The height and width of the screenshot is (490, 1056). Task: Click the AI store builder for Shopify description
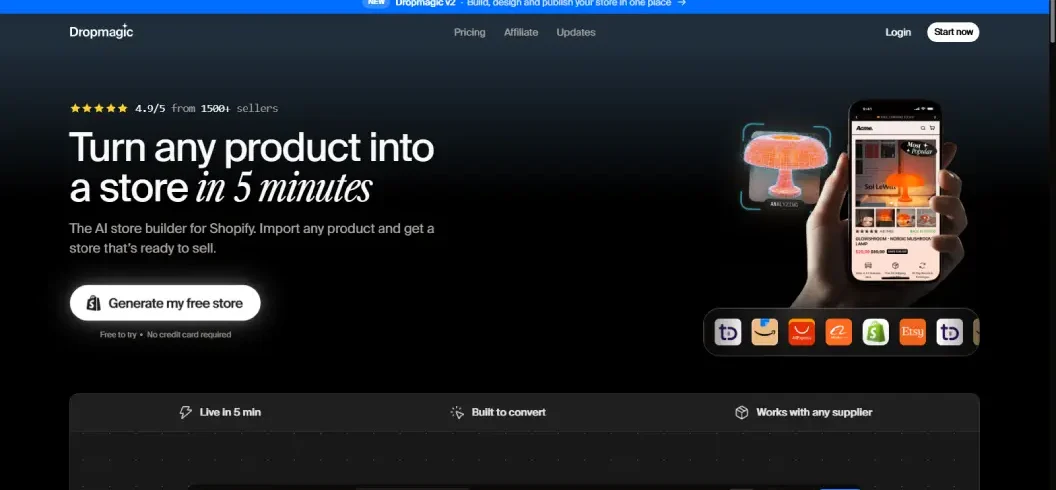point(252,238)
